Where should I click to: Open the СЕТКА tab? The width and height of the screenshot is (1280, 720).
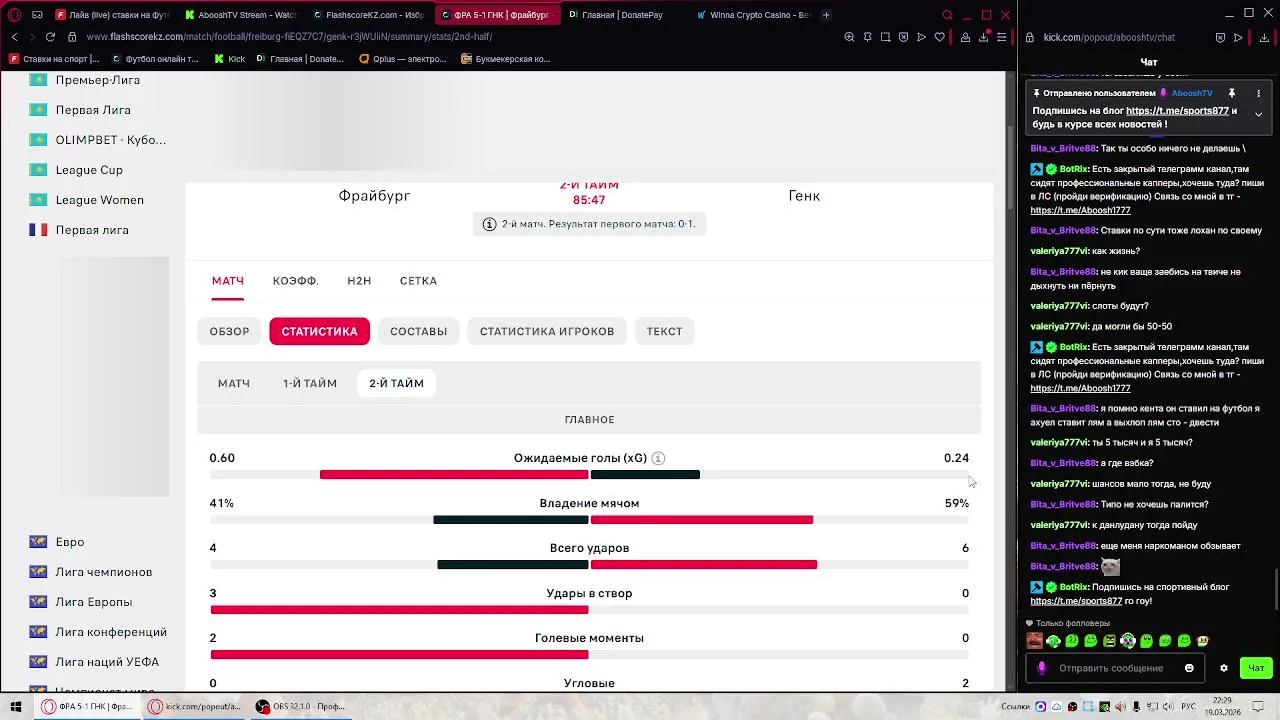tap(418, 281)
